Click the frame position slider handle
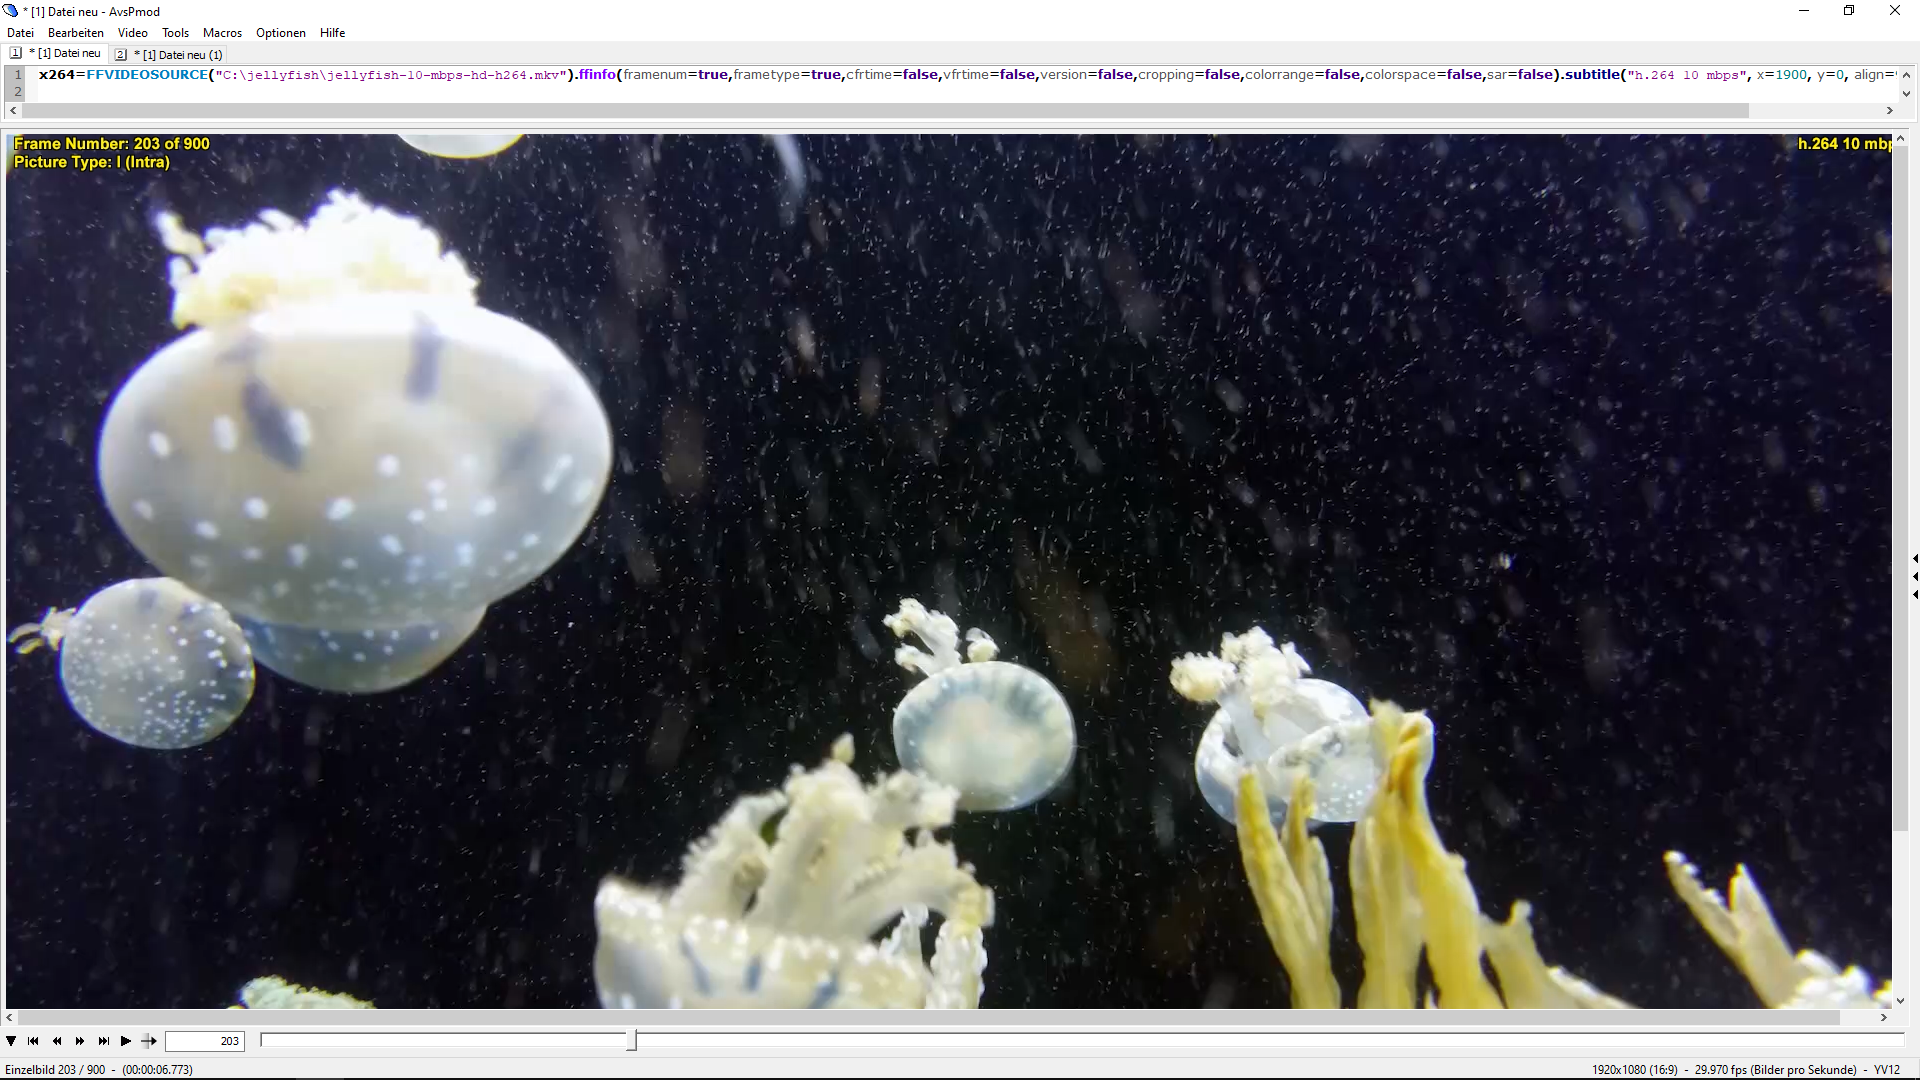Viewport: 1920px width, 1080px height. 631,1041
